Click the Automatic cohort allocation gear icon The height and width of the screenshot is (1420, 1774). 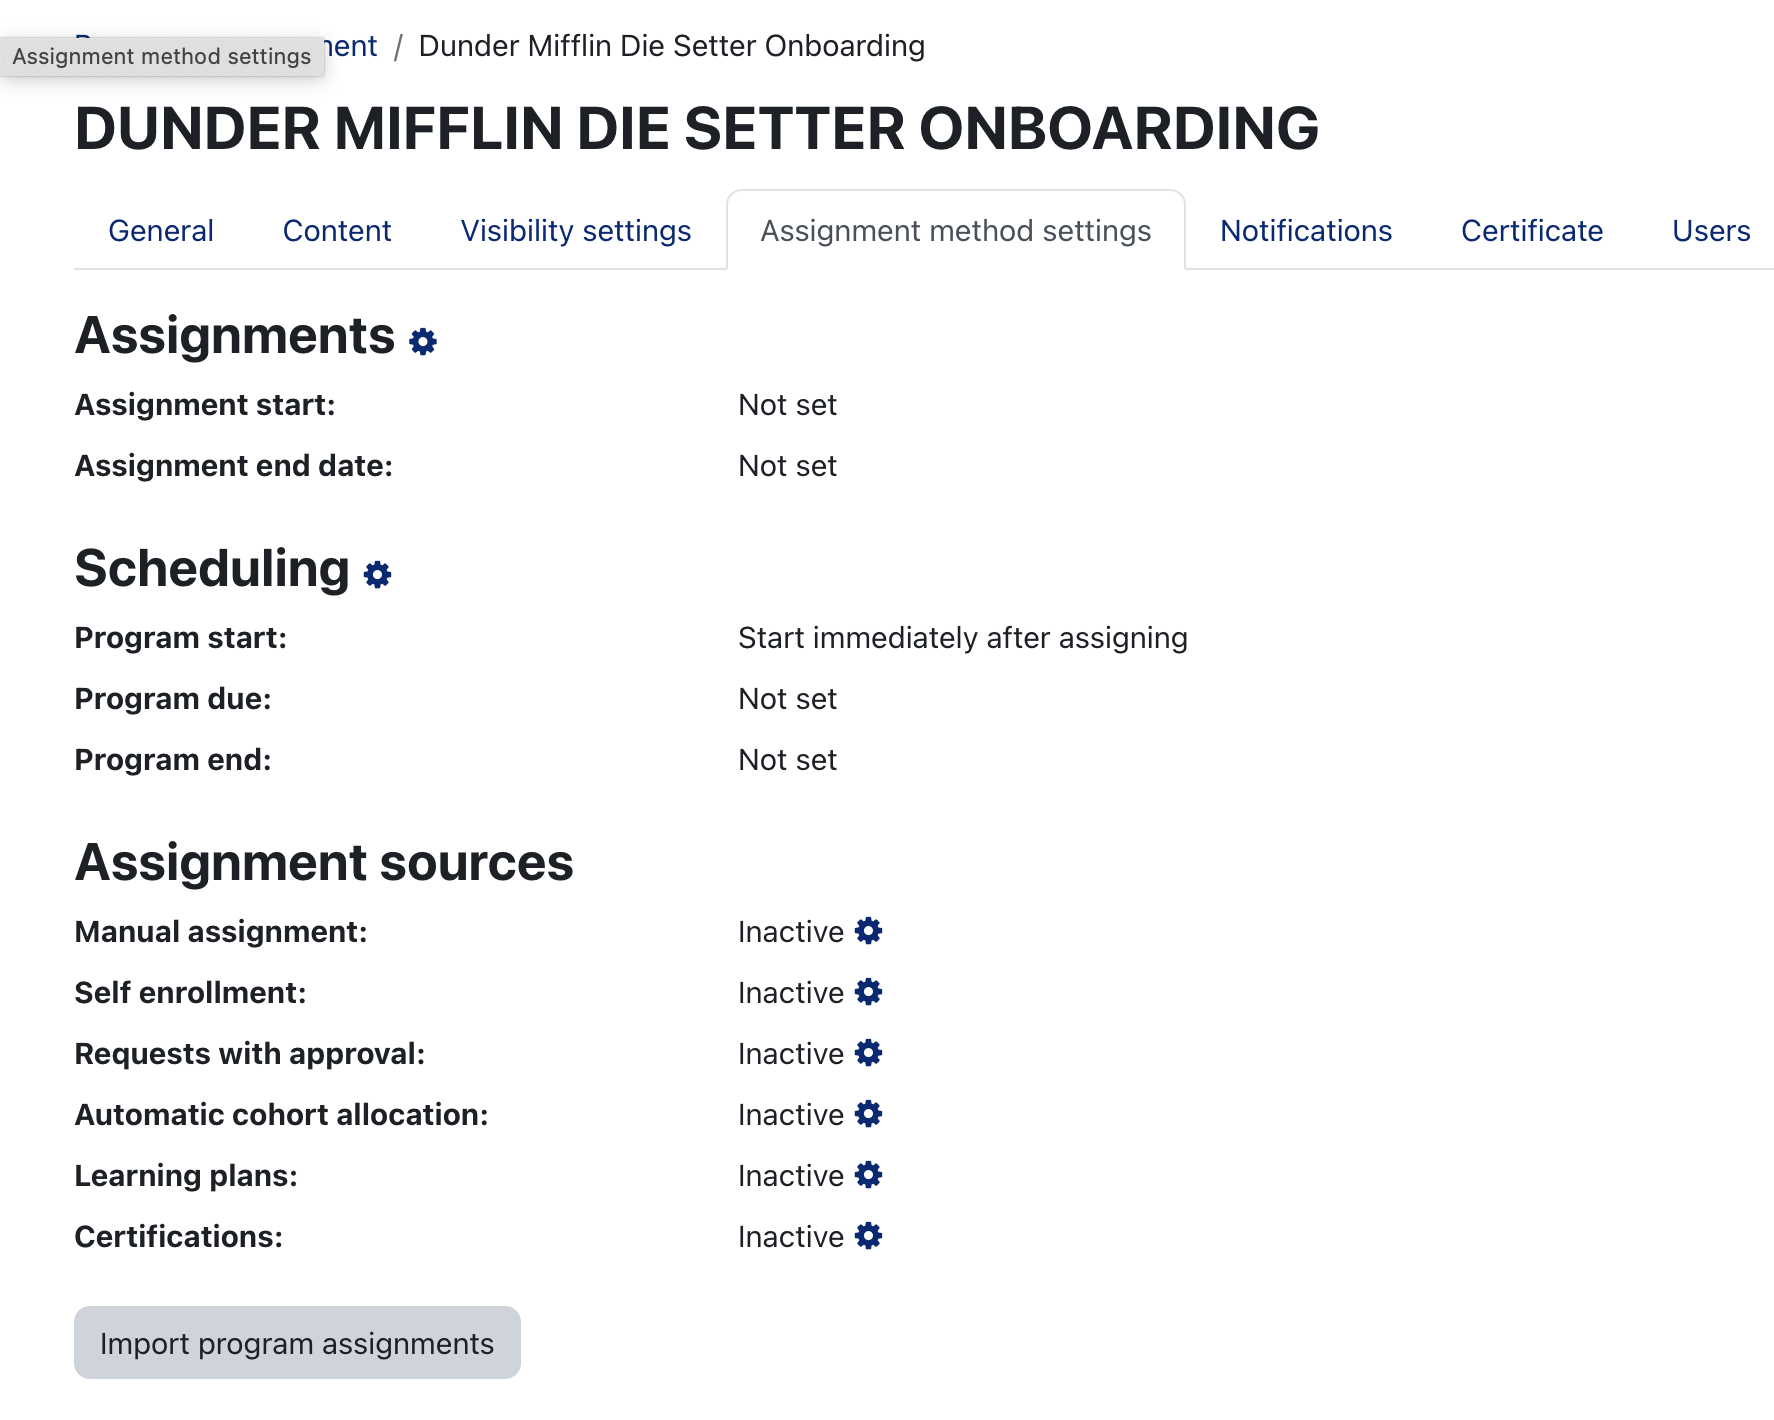pyautogui.click(x=869, y=1114)
